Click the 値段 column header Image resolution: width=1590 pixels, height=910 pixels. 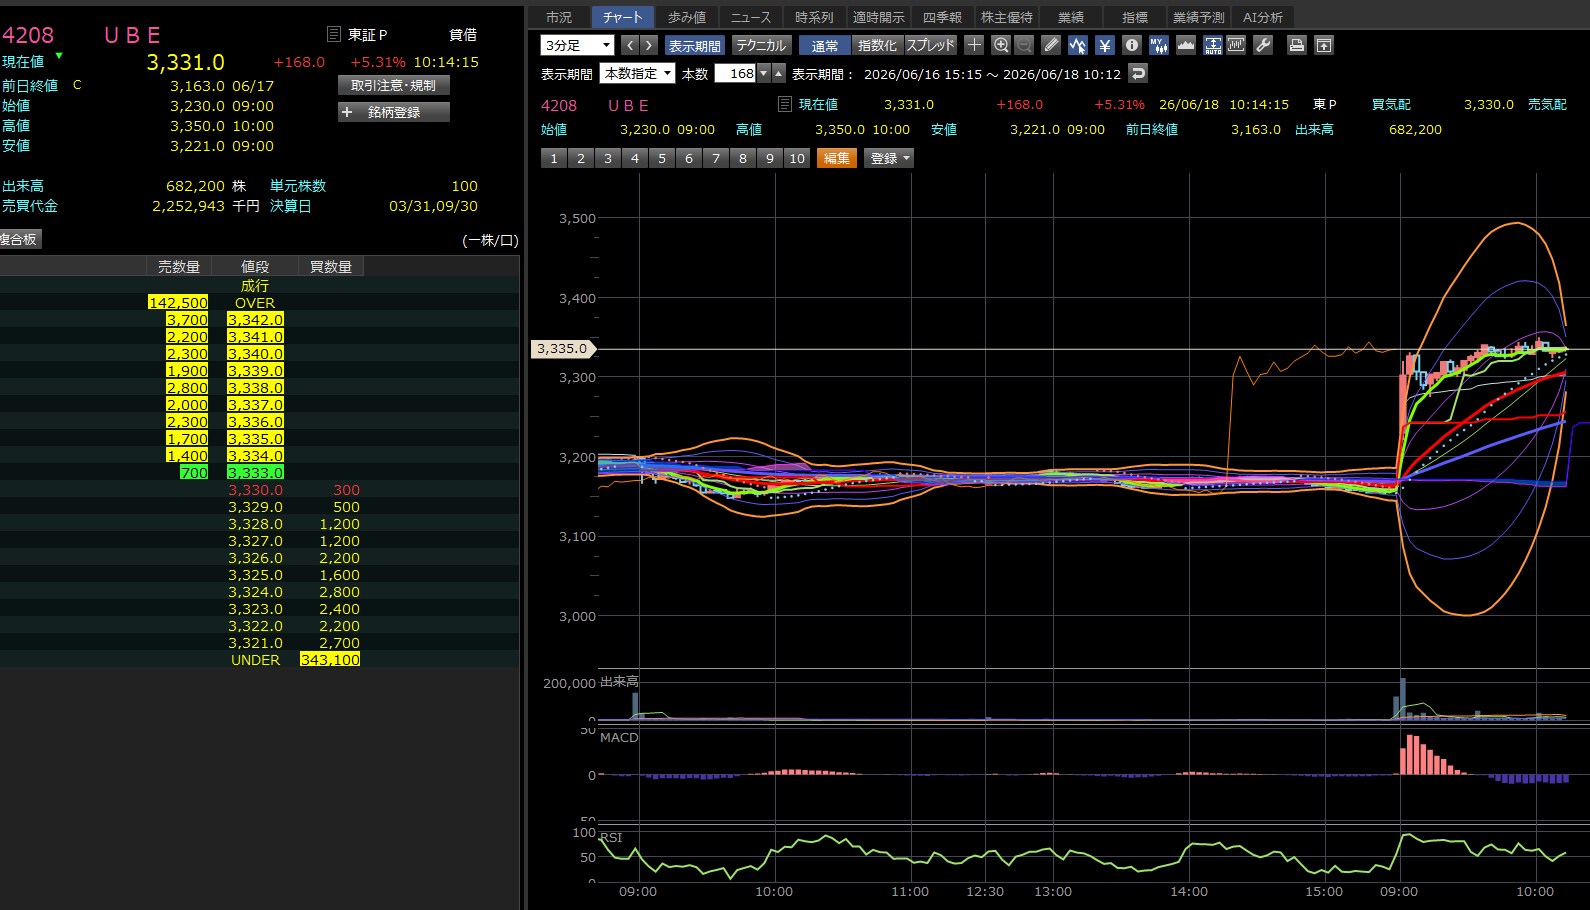(x=255, y=267)
